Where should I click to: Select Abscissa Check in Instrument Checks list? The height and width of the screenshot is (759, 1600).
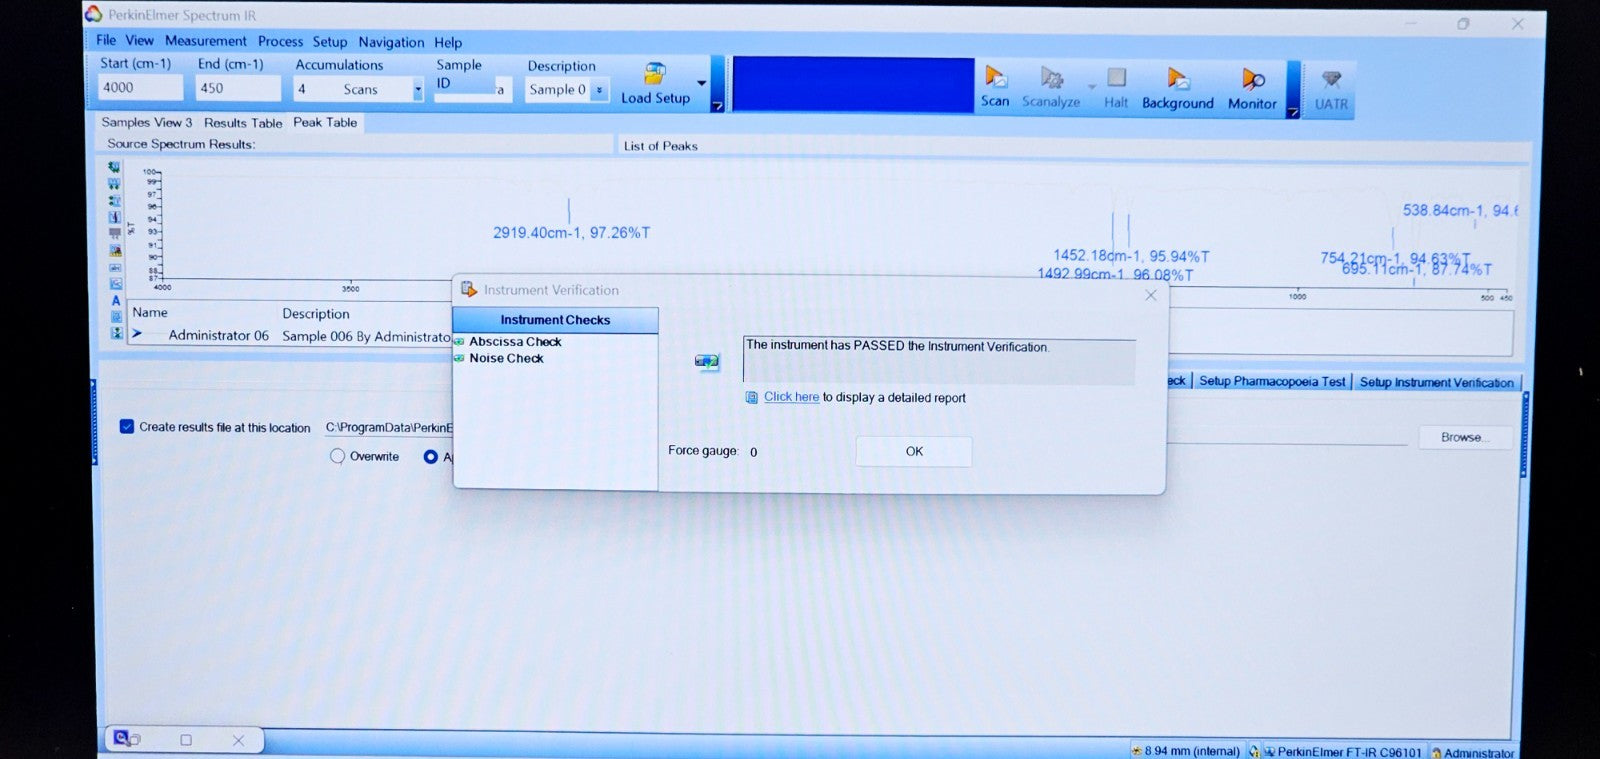[515, 341]
